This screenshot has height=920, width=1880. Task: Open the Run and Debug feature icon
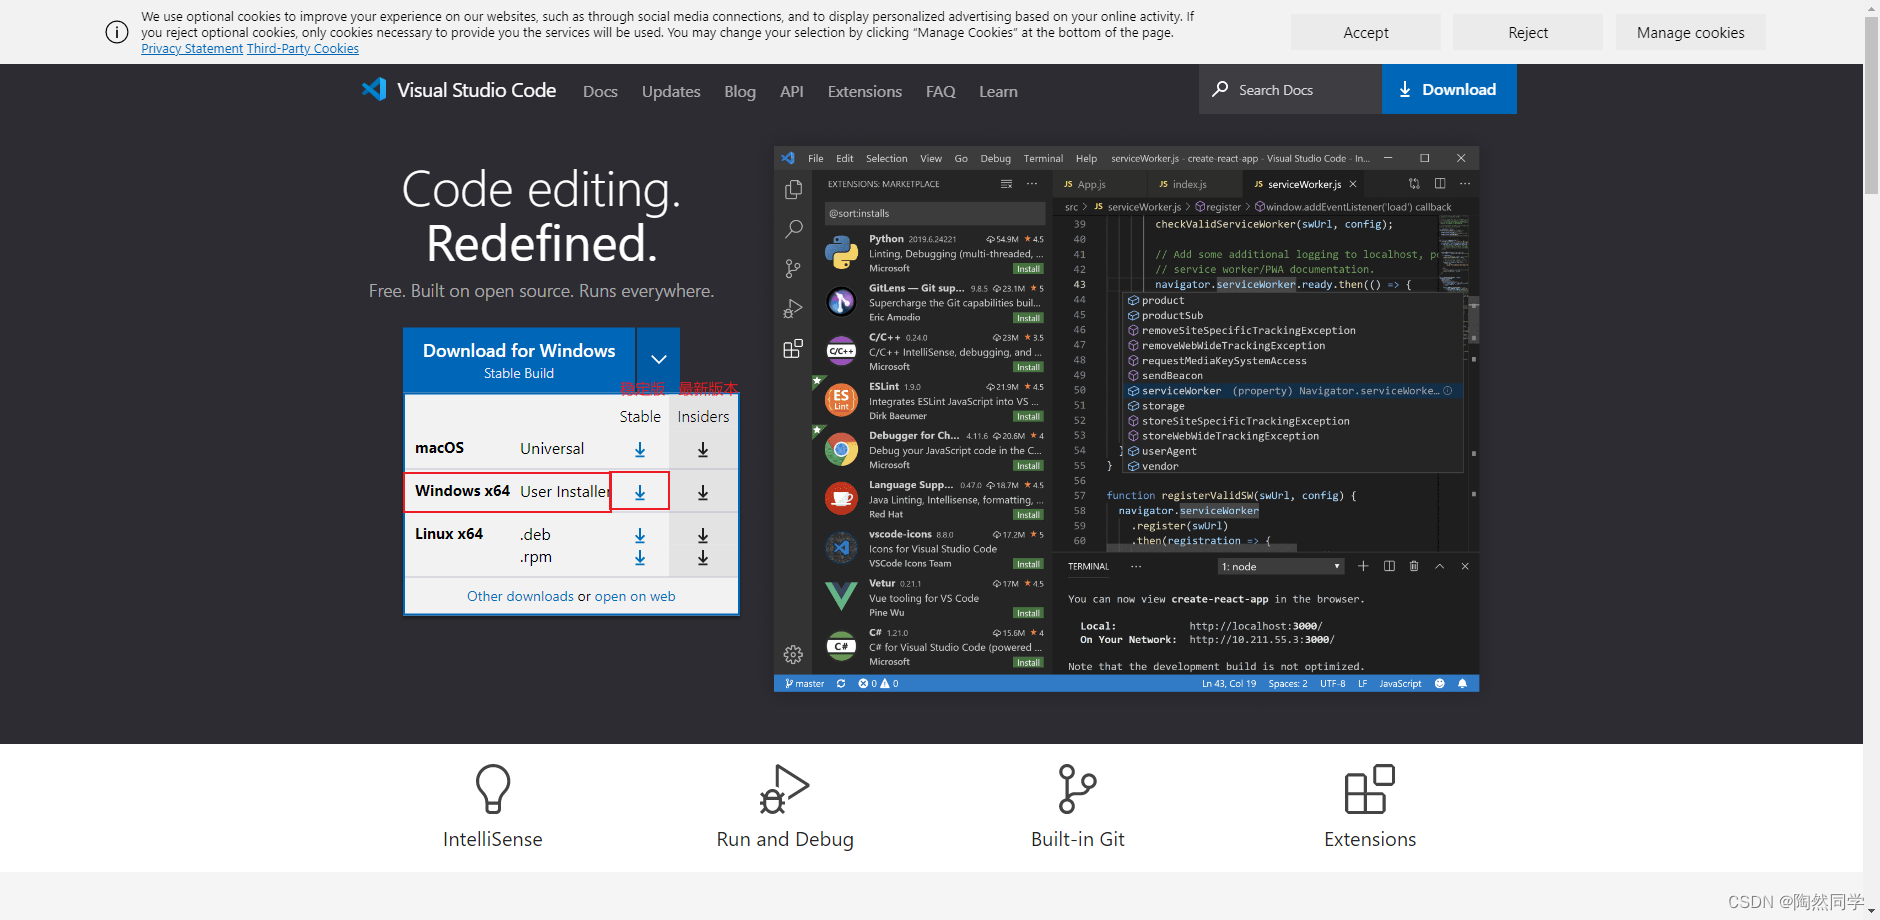pyautogui.click(x=784, y=789)
